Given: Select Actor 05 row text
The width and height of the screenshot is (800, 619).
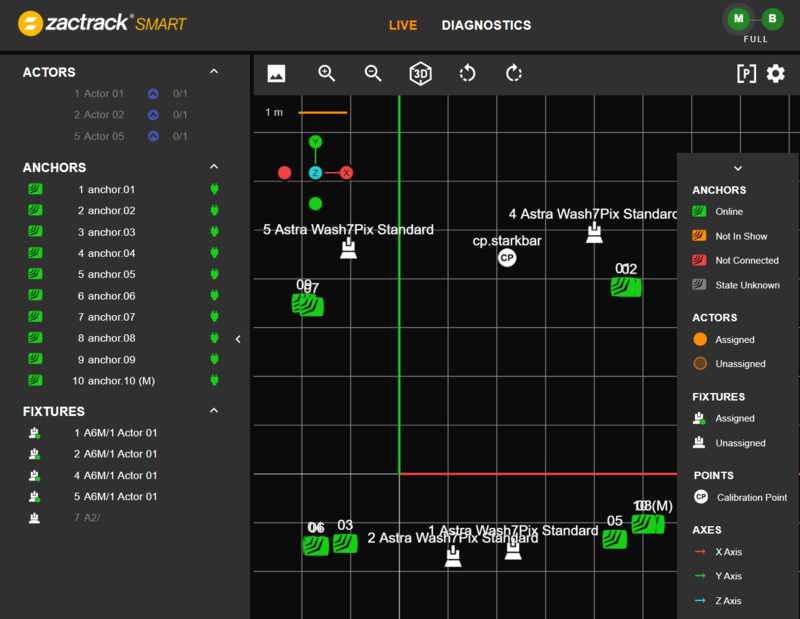Looking at the screenshot, I should click(x=99, y=136).
